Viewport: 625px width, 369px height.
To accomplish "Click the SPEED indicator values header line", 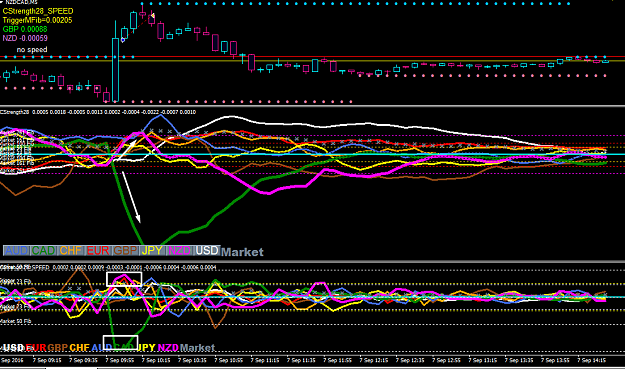I will [x=108, y=267].
